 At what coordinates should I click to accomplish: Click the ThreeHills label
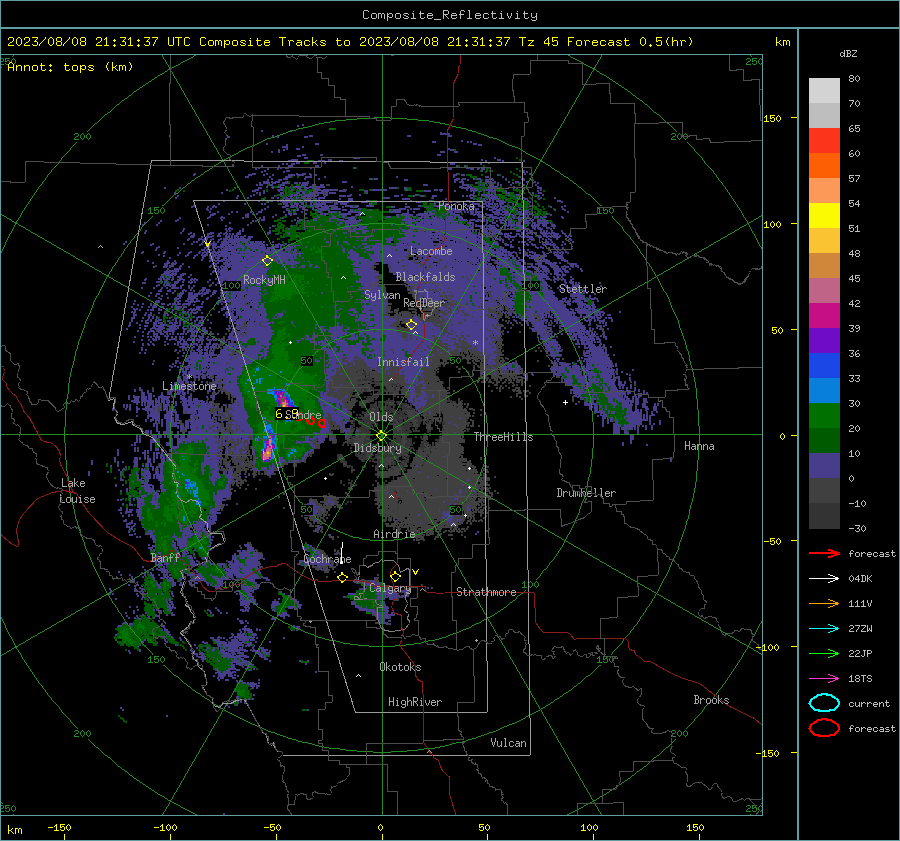[x=503, y=437]
